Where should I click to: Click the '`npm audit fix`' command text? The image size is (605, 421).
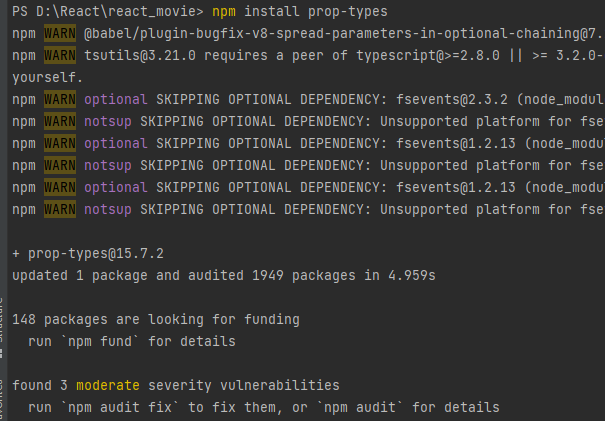(x=120, y=407)
